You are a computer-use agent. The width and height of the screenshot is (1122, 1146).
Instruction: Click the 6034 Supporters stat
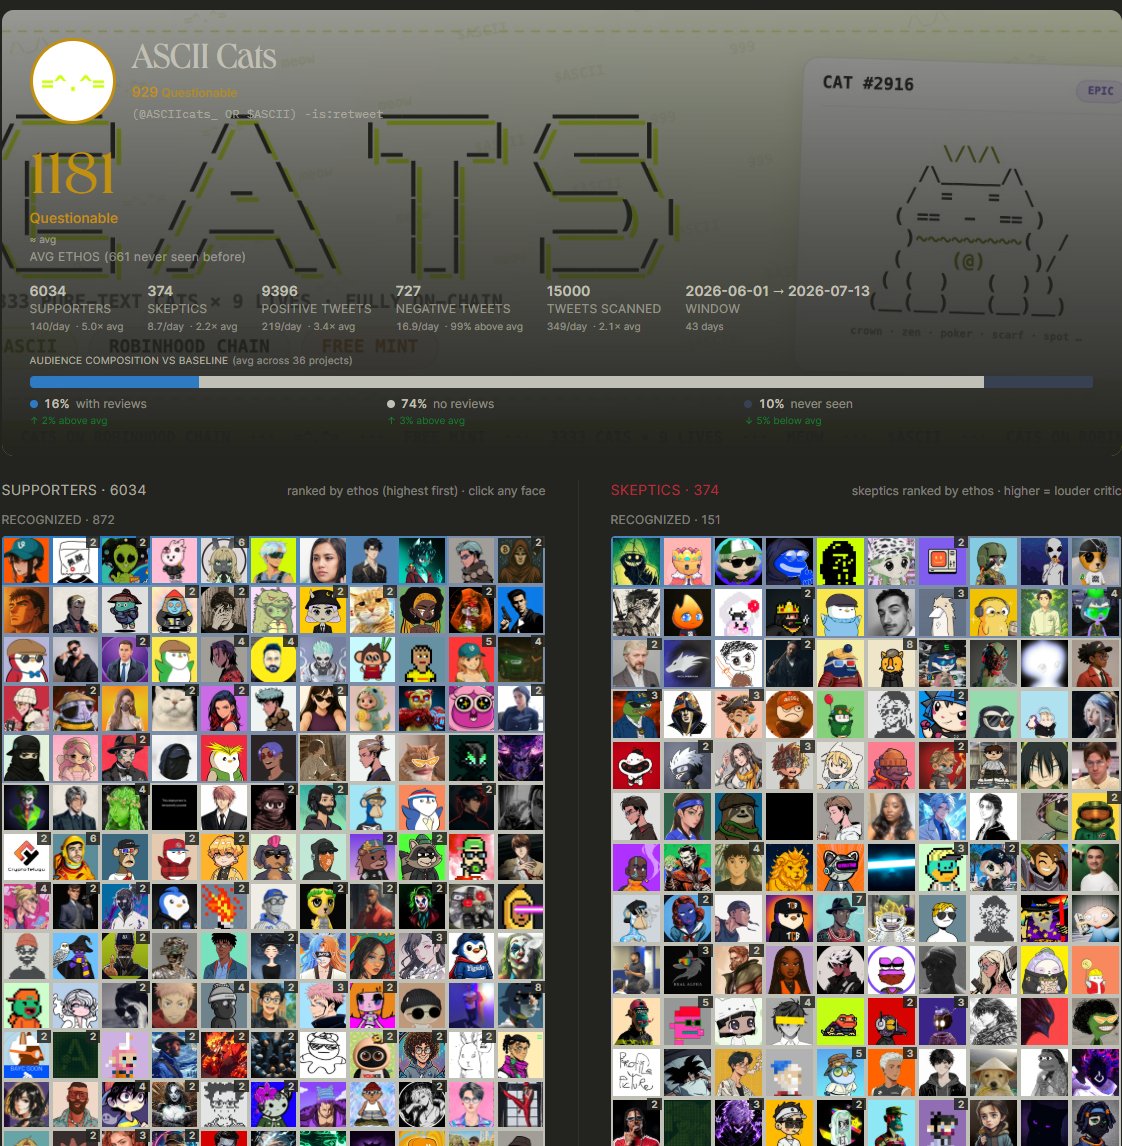click(x=76, y=308)
